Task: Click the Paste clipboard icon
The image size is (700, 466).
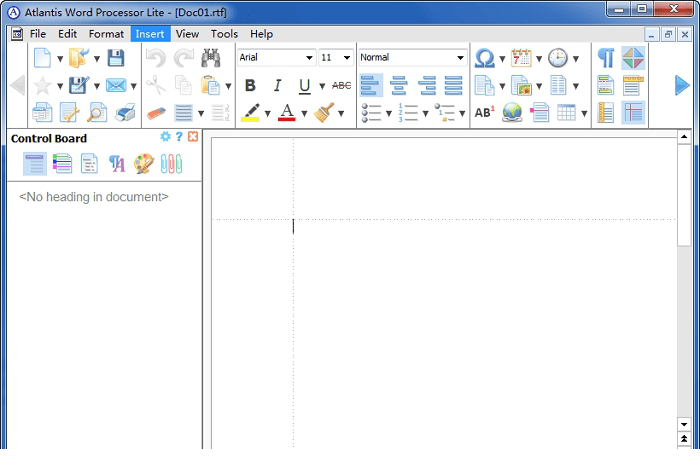Action: pos(210,85)
